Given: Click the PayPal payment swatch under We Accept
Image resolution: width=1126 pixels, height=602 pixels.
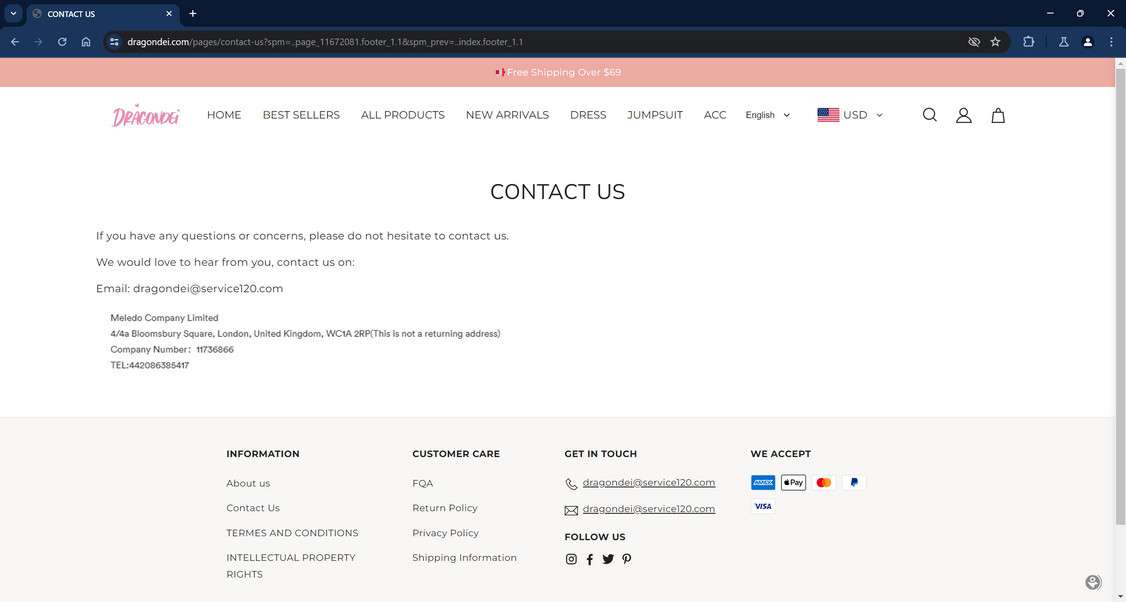Looking at the screenshot, I should click(x=853, y=482).
